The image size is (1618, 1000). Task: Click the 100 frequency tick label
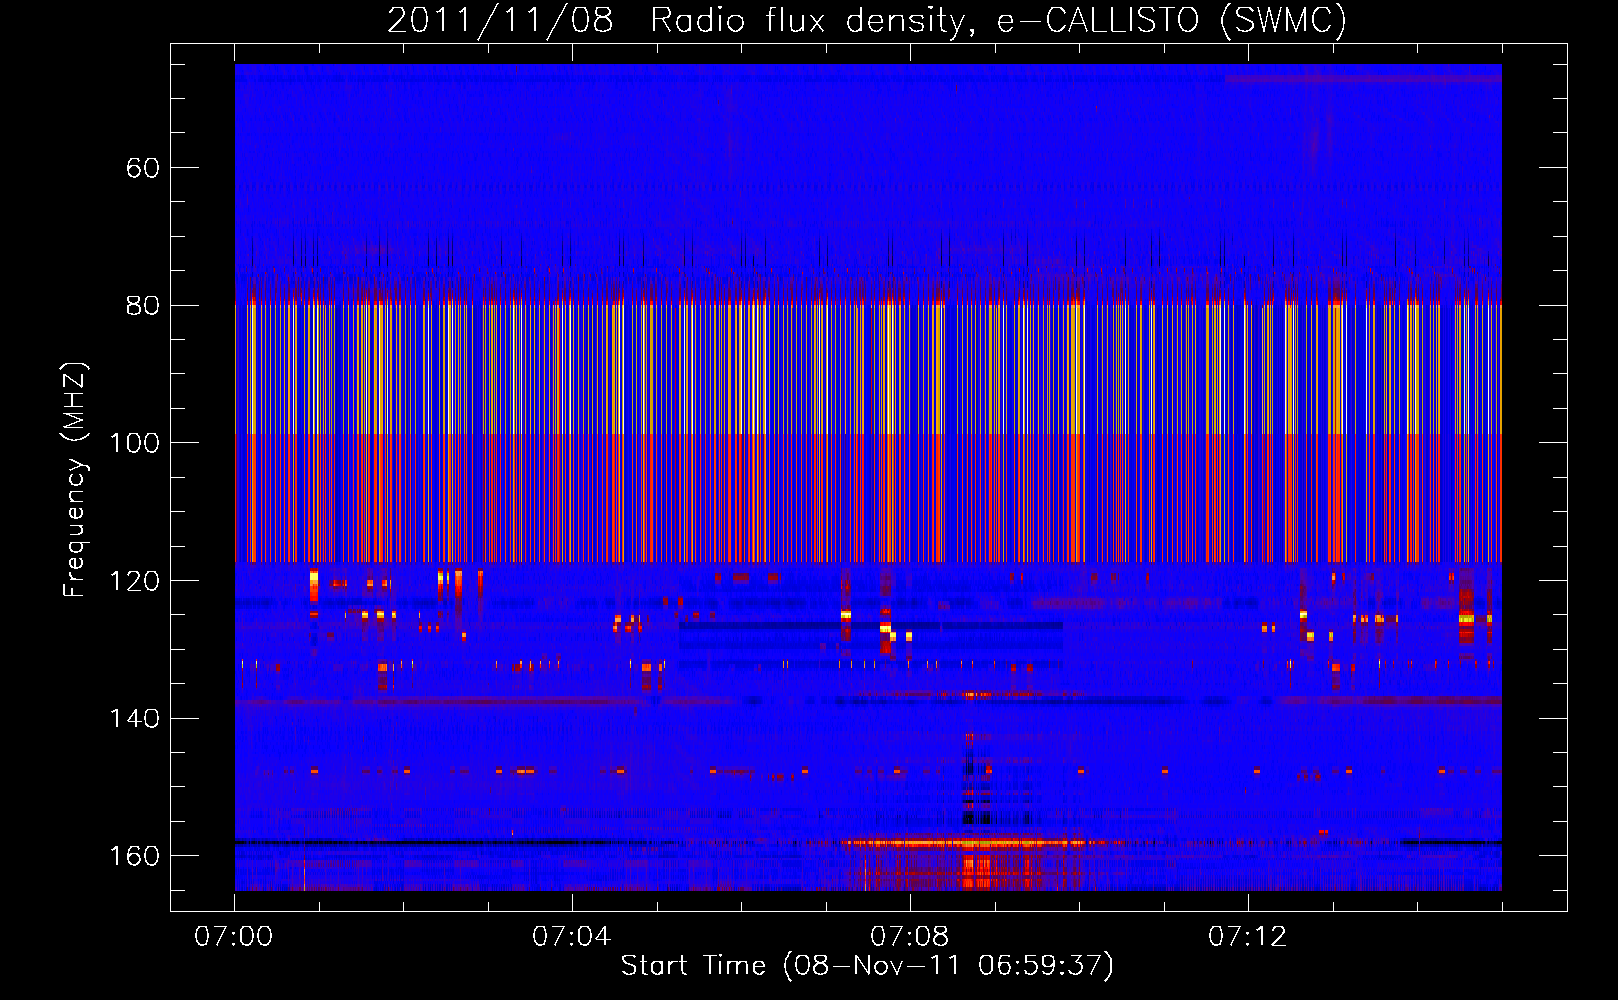pos(134,443)
